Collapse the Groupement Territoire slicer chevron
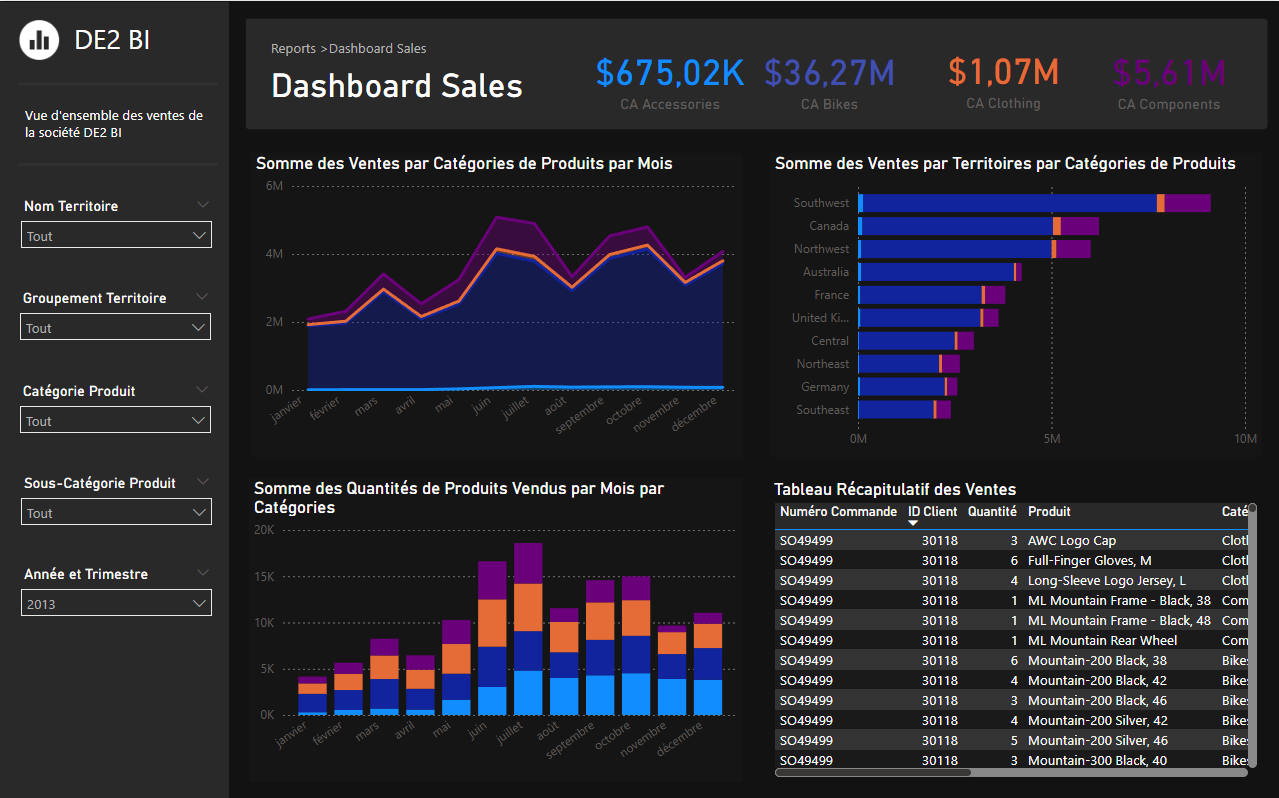 click(x=203, y=297)
